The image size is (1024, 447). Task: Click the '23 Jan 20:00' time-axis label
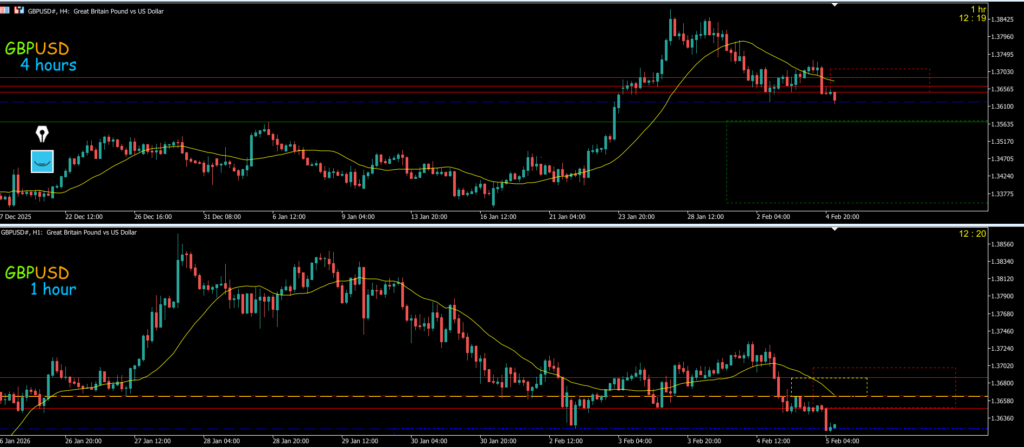(636, 215)
